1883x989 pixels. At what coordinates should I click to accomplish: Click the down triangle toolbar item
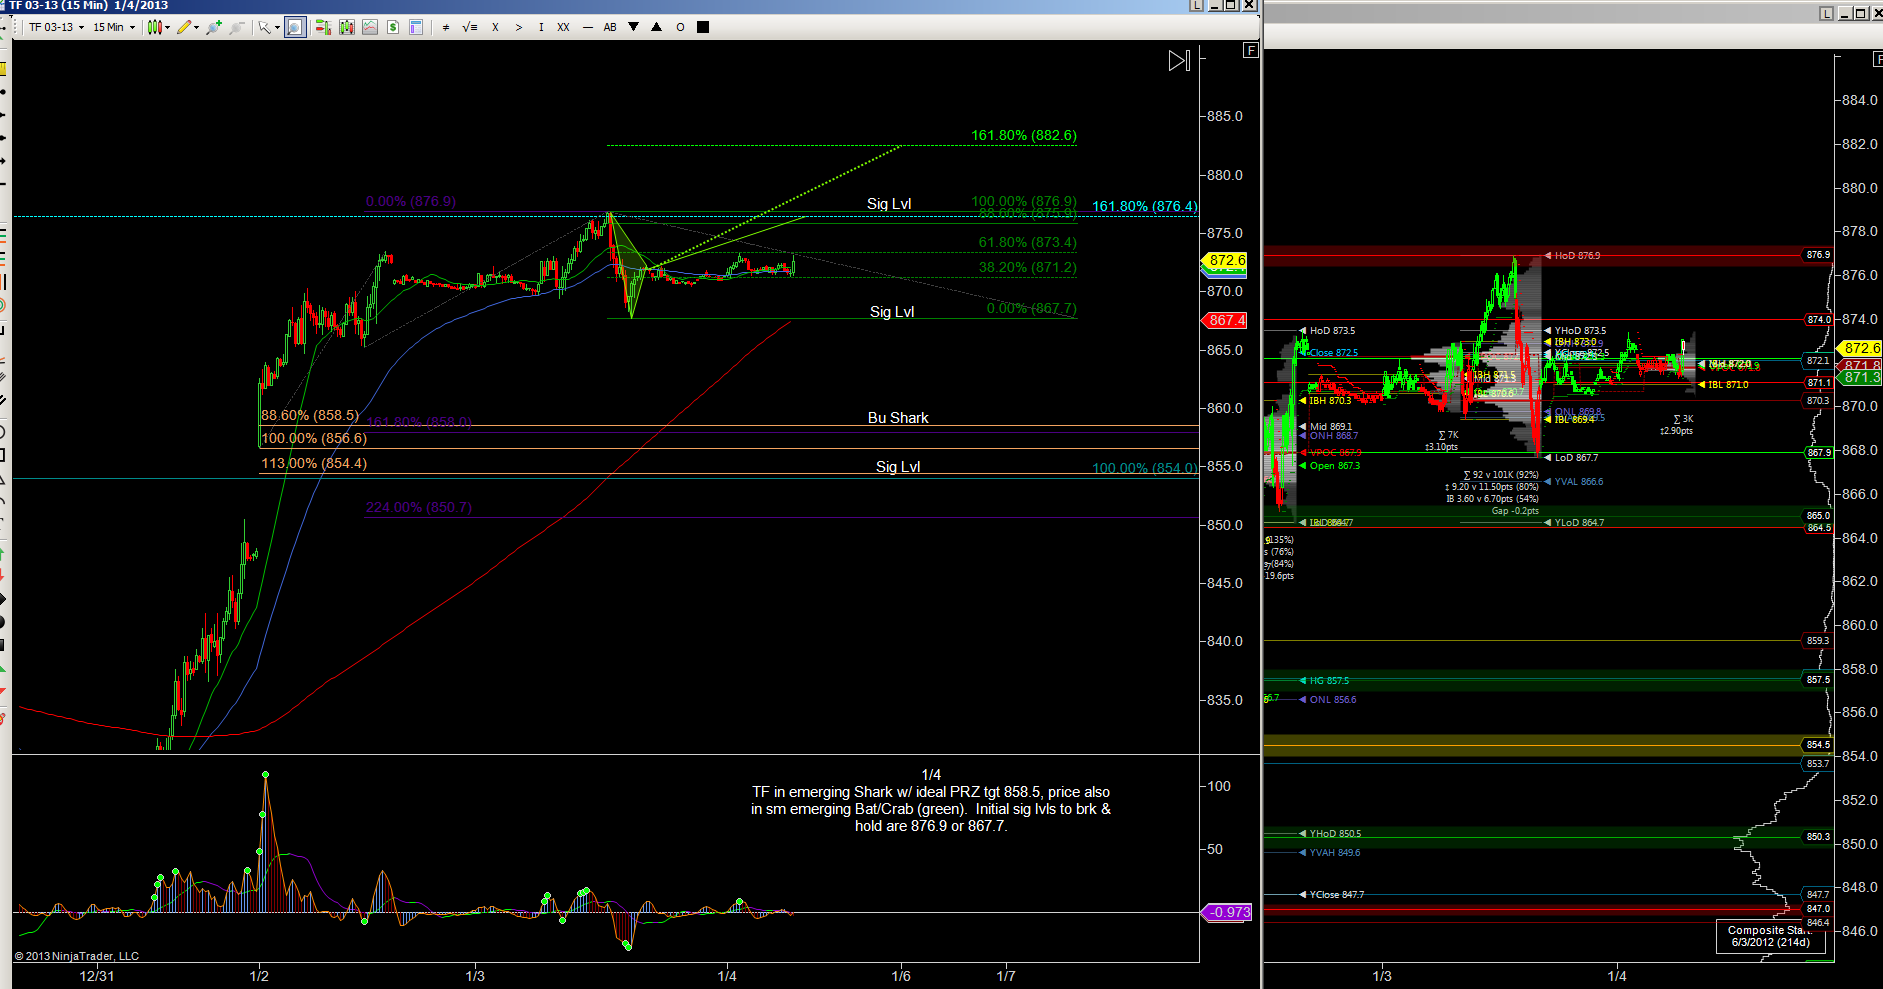pyautogui.click(x=633, y=27)
